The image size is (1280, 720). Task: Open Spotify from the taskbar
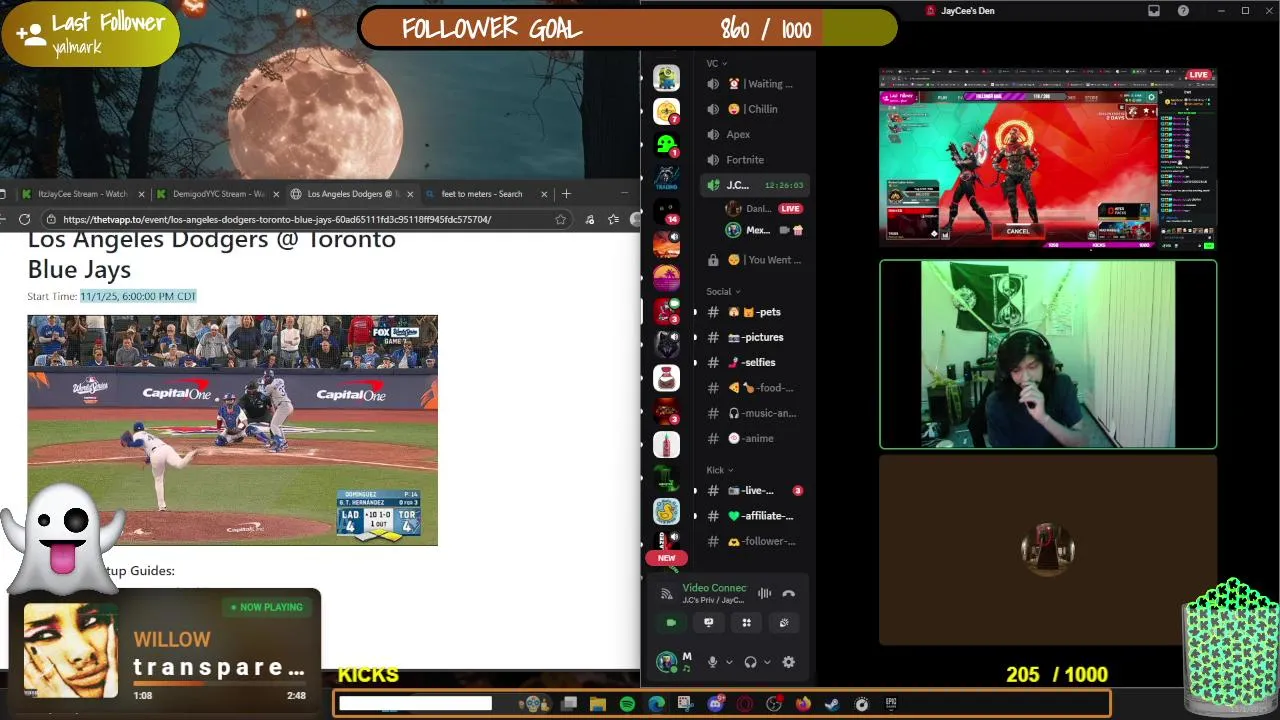627,704
